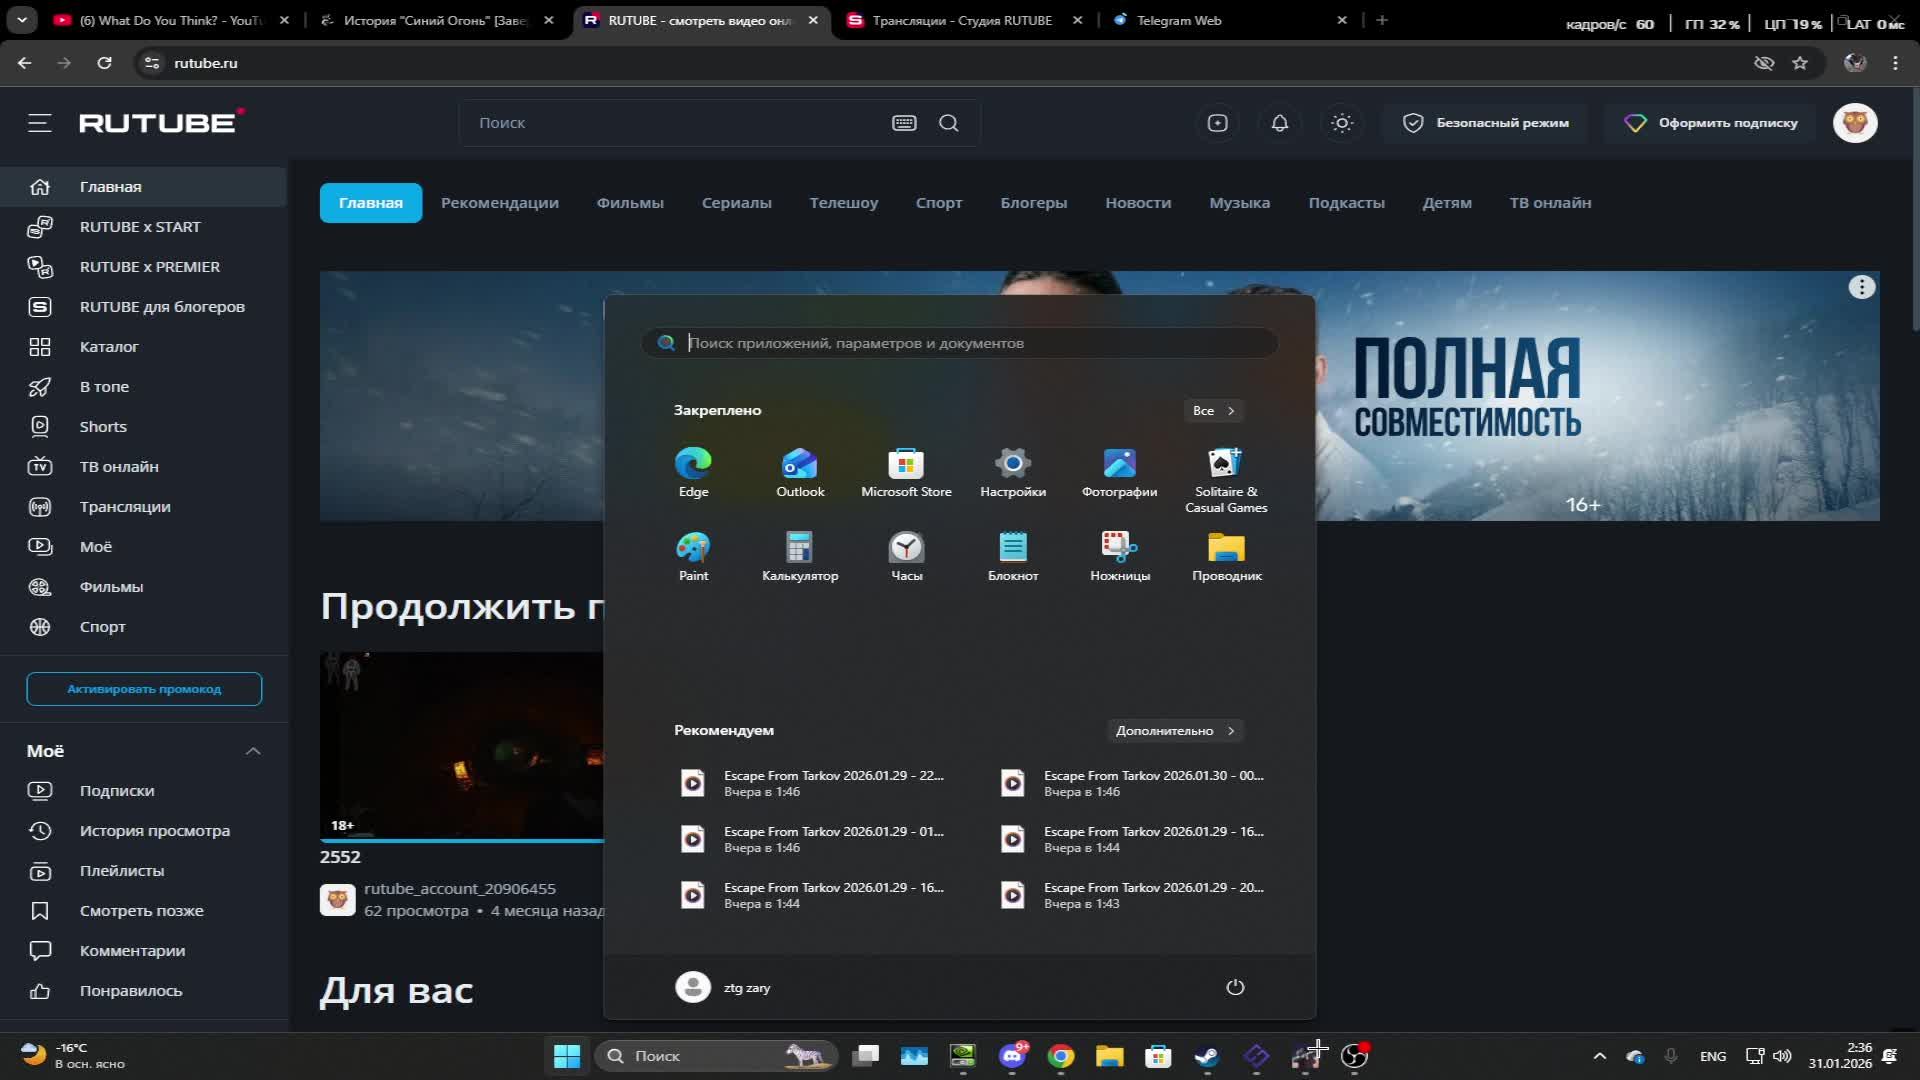This screenshot has width=1920, height=1080.
Task: Open Microsoft Store pinned app
Action: [x=906, y=472]
